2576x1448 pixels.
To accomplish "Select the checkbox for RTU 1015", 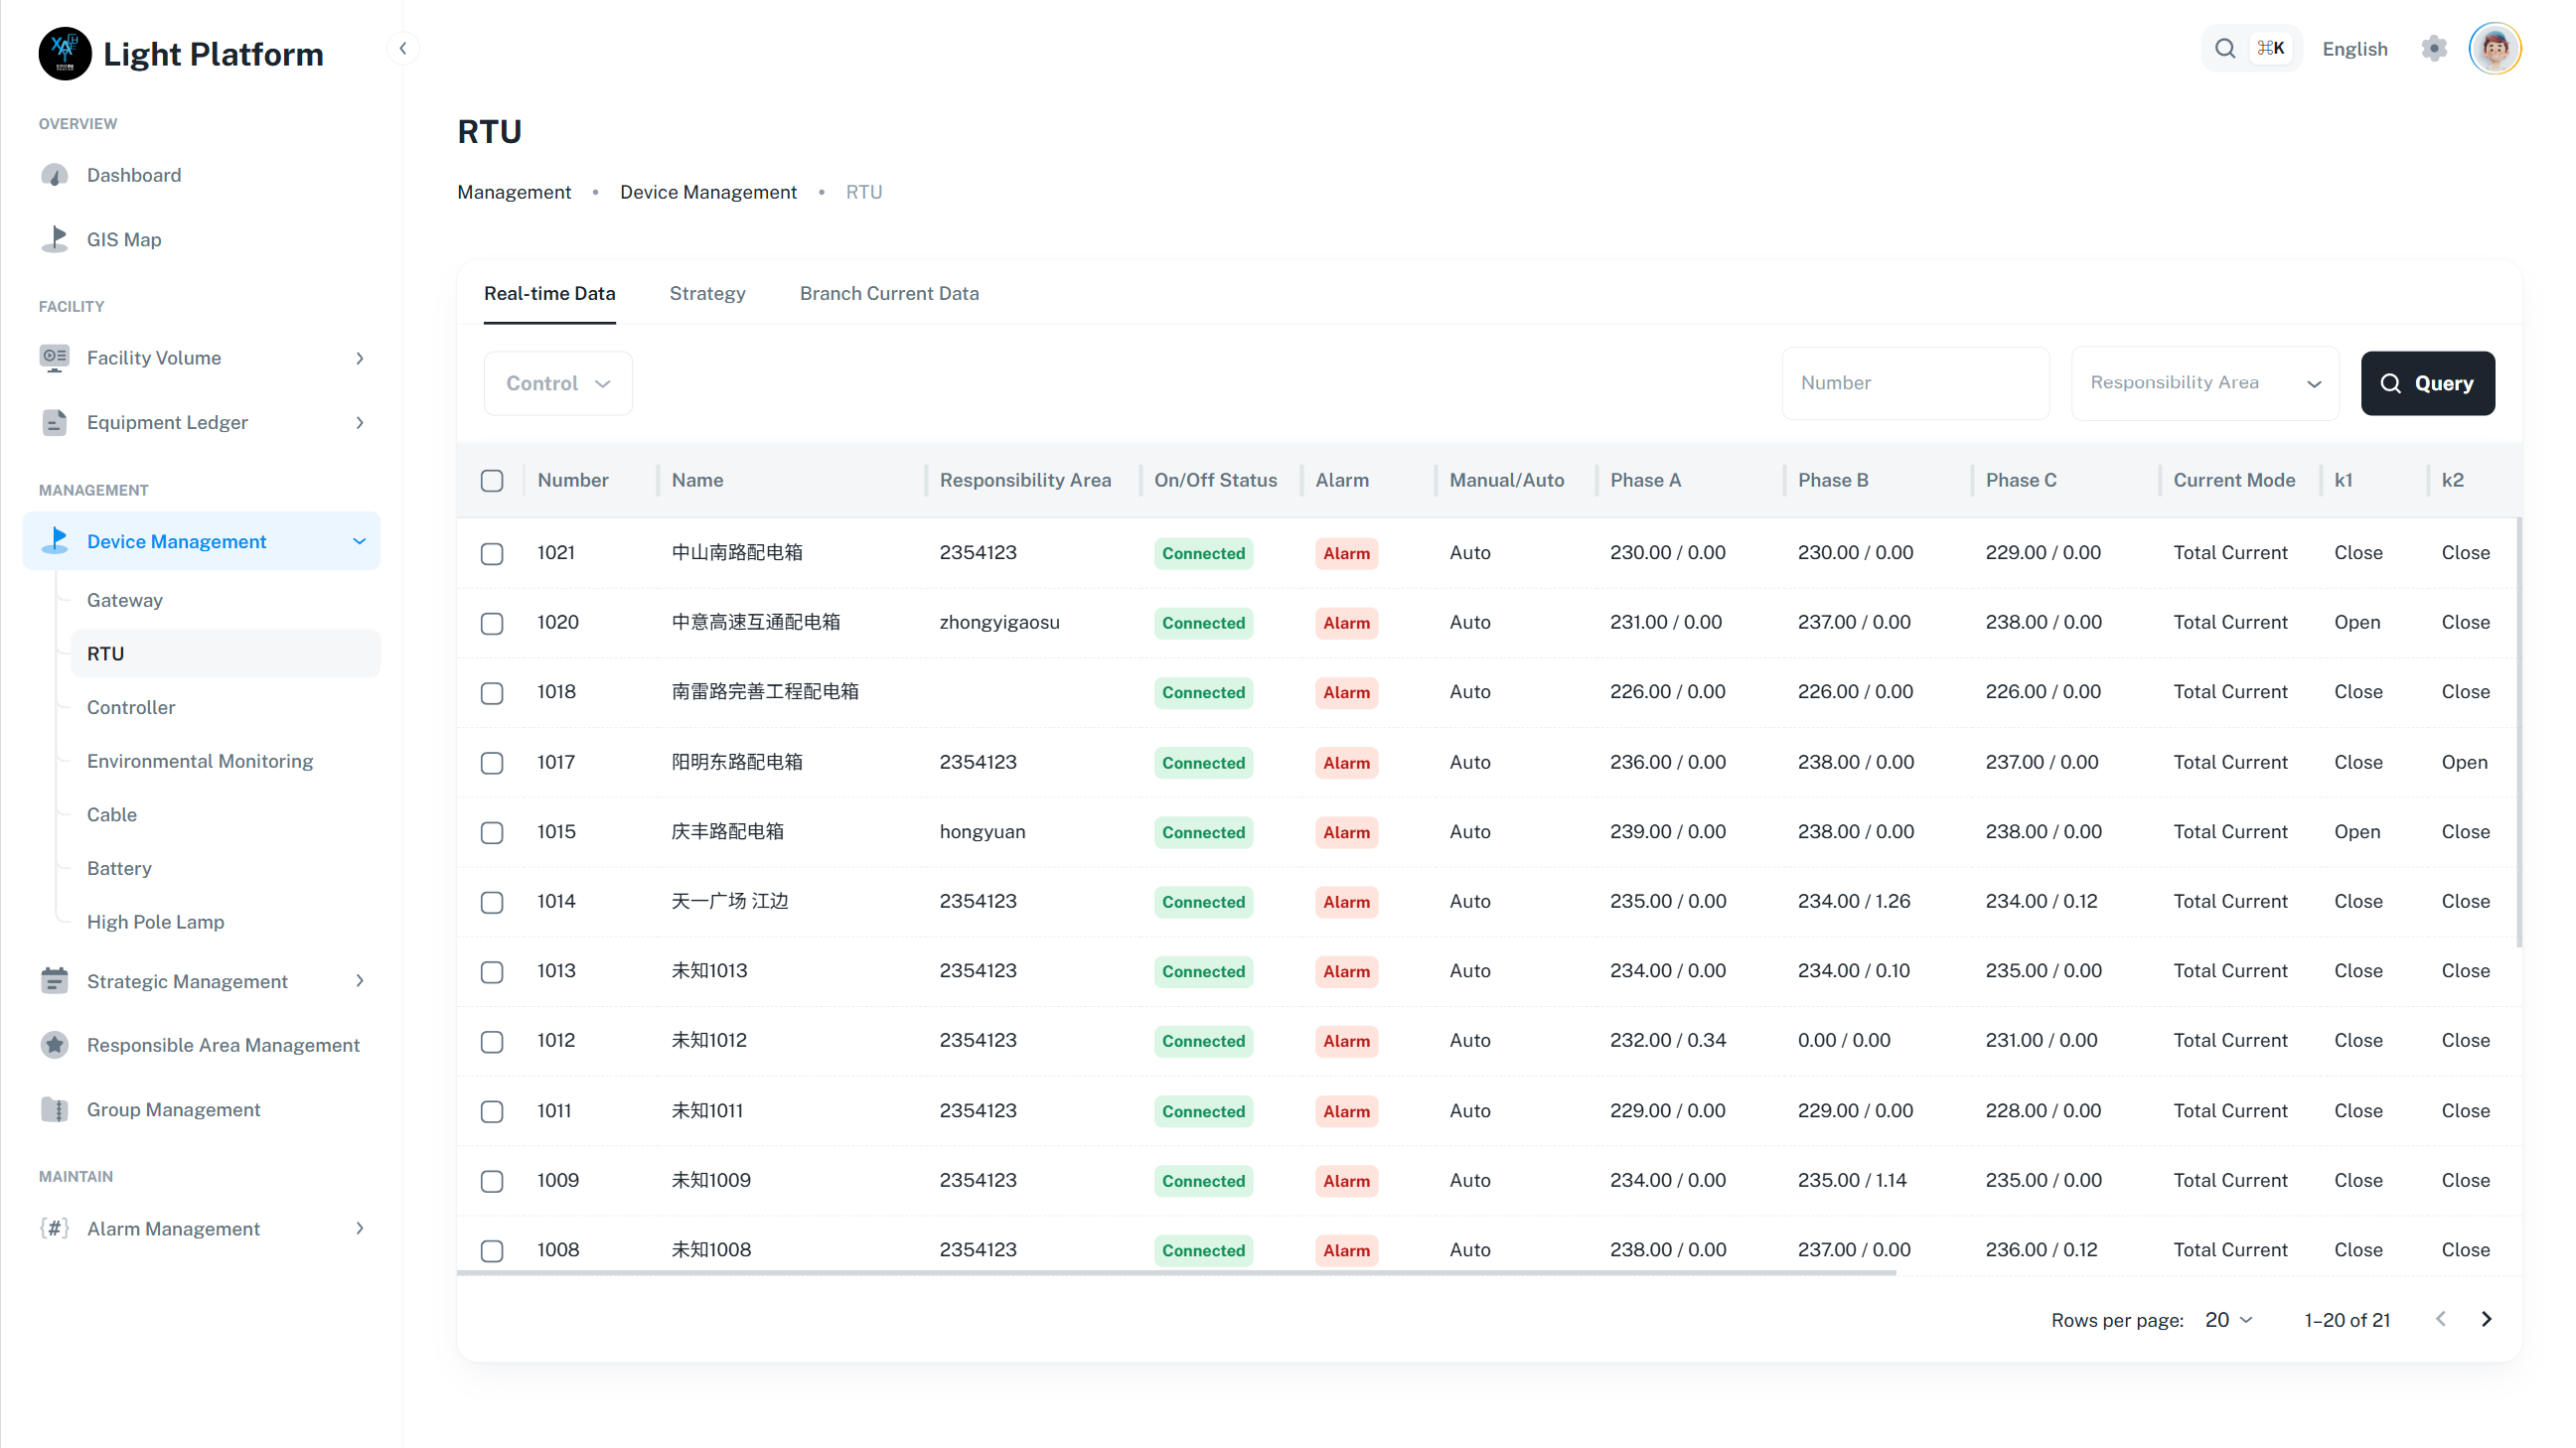I will (491, 832).
